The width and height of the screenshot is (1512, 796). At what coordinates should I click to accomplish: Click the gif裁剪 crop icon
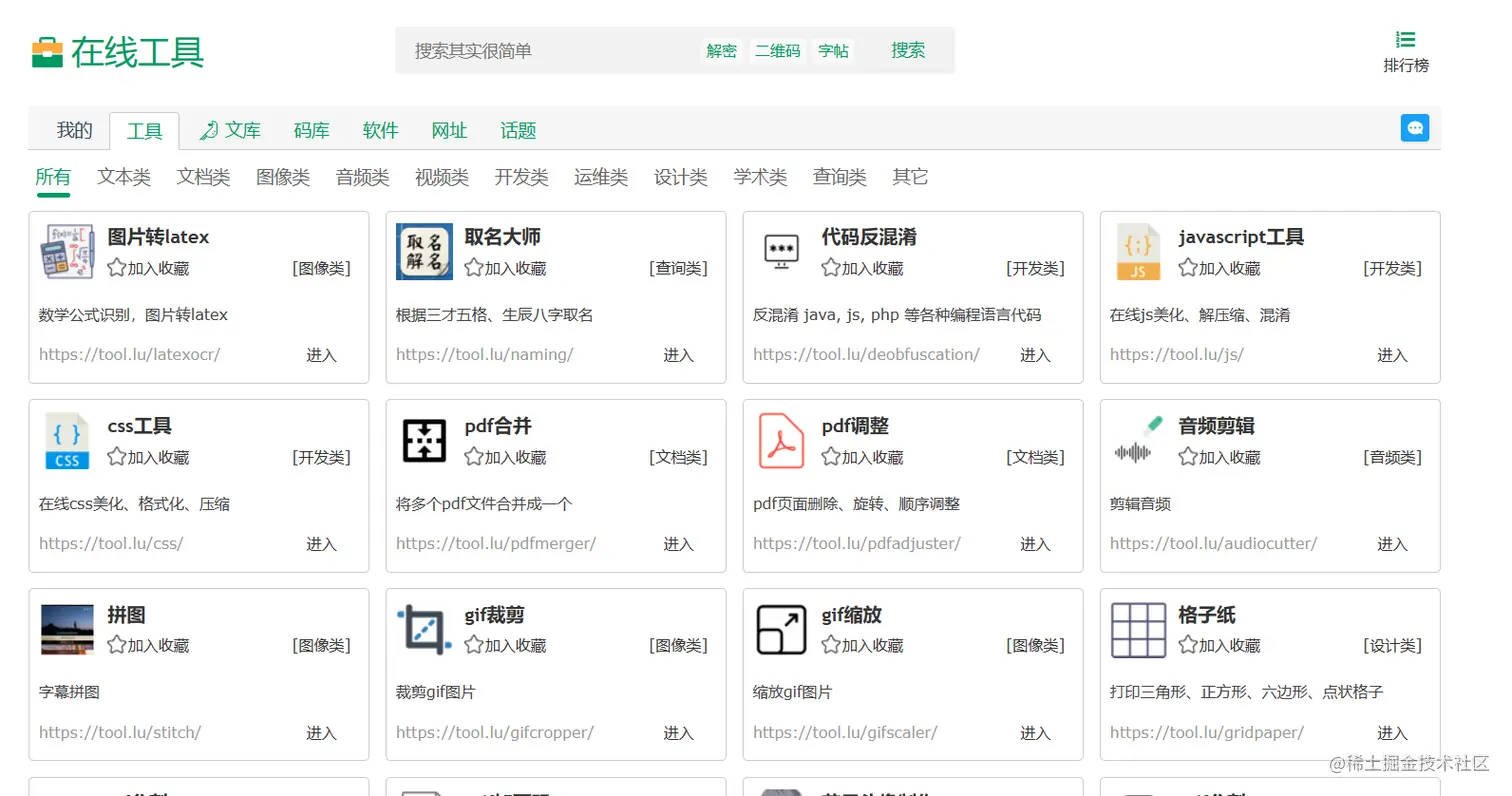[x=424, y=630]
